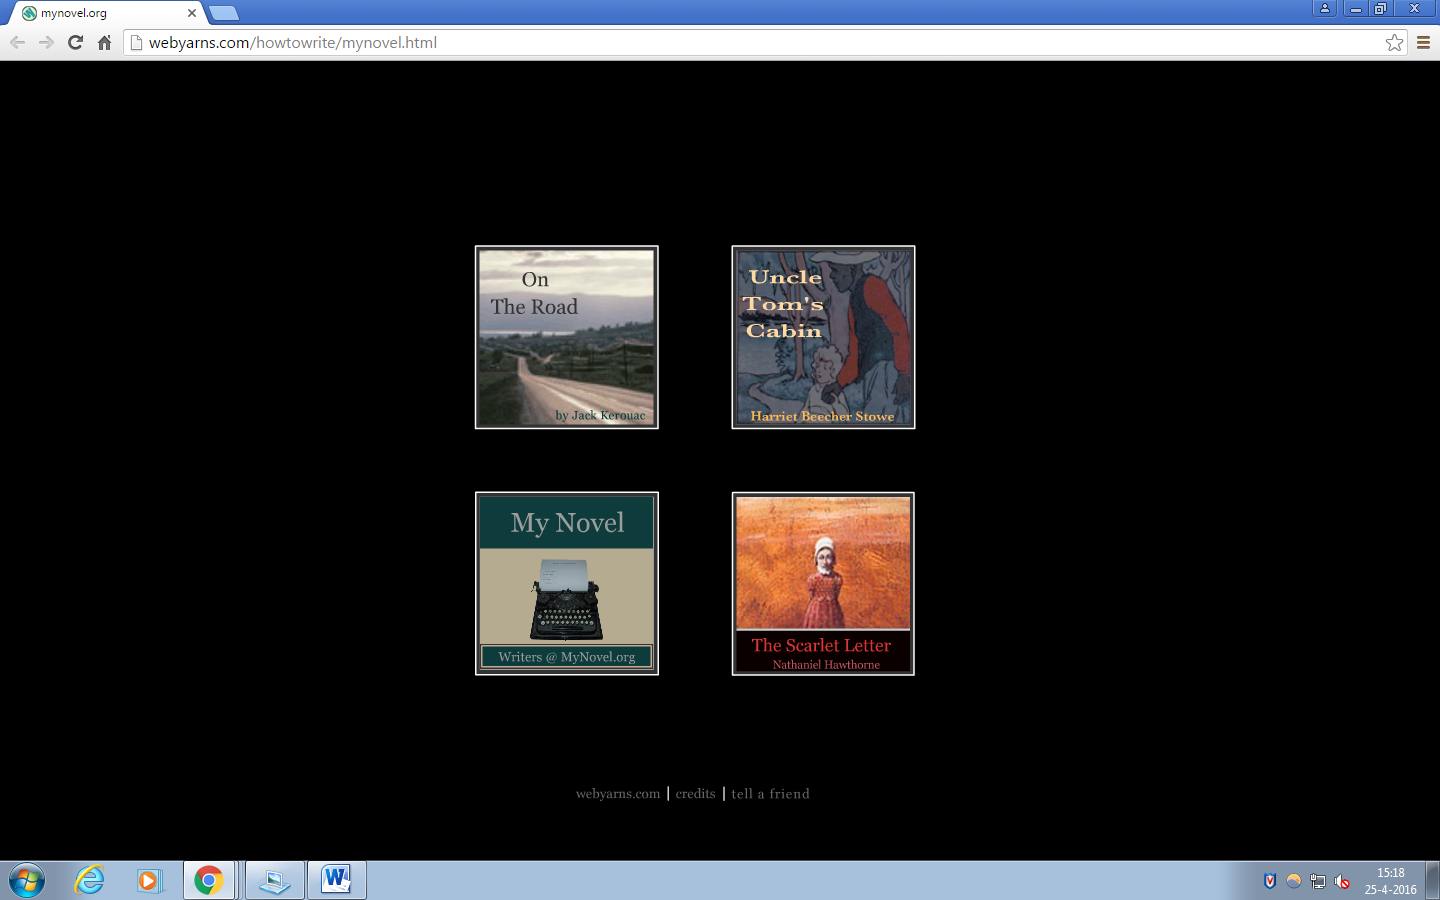Open the On The Road book cover
Viewport: 1440px width, 900px height.
pyautogui.click(x=566, y=337)
